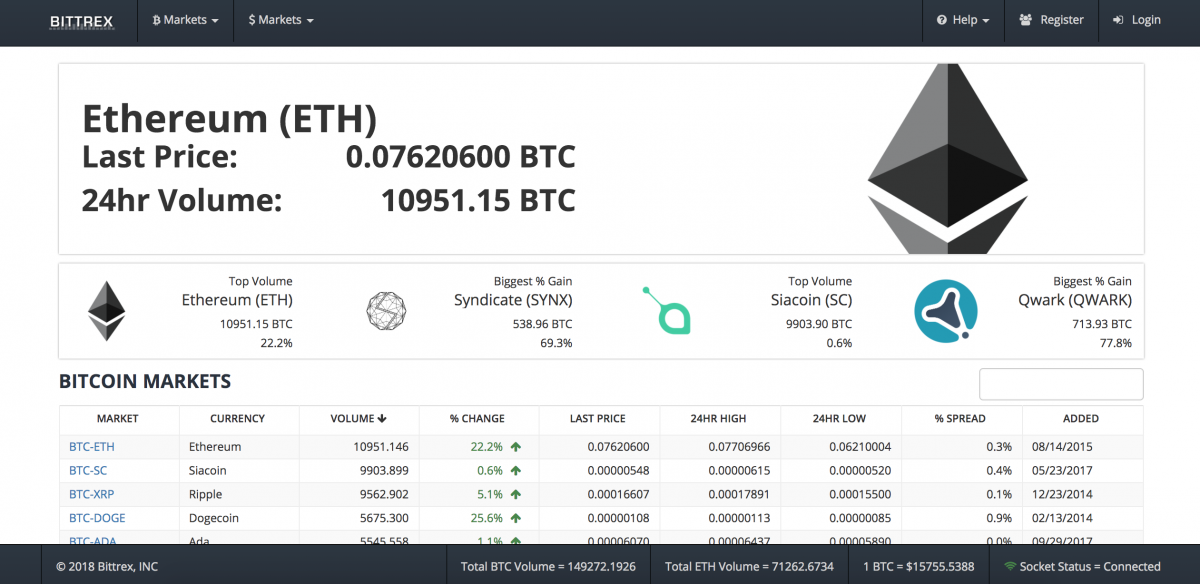This screenshot has width=1200, height=584.
Task: Expand the Help menu
Action: coord(963,20)
